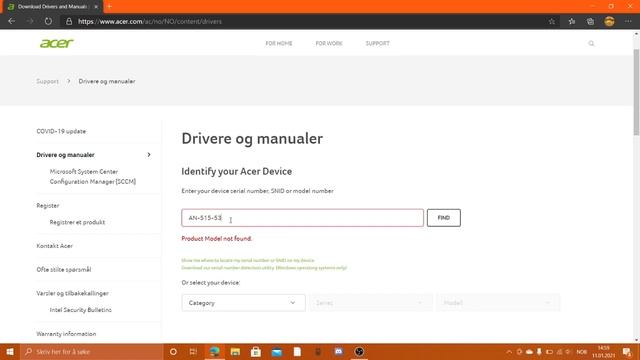
Task: Open Mail app from the taskbar
Action: 277,351
